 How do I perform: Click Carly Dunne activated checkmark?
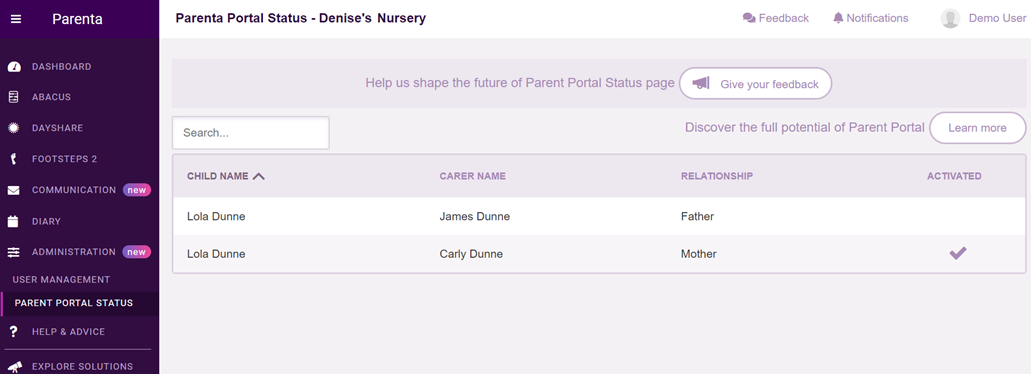pyautogui.click(x=958, y=253)
